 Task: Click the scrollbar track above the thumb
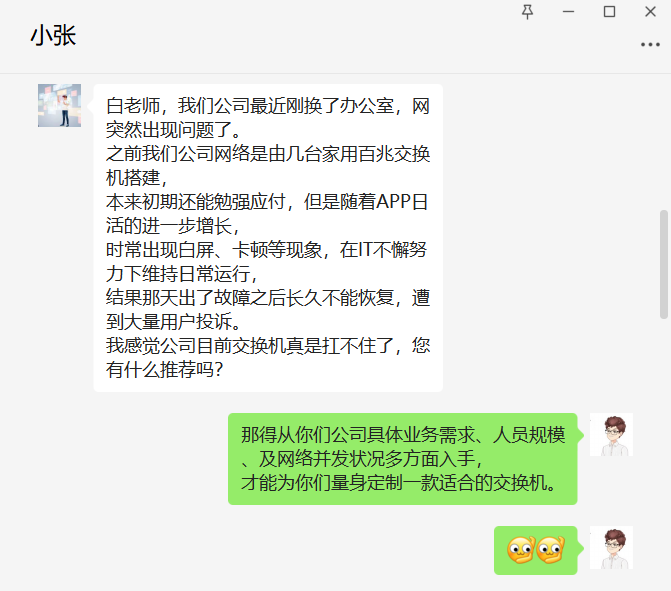[664, 142]
